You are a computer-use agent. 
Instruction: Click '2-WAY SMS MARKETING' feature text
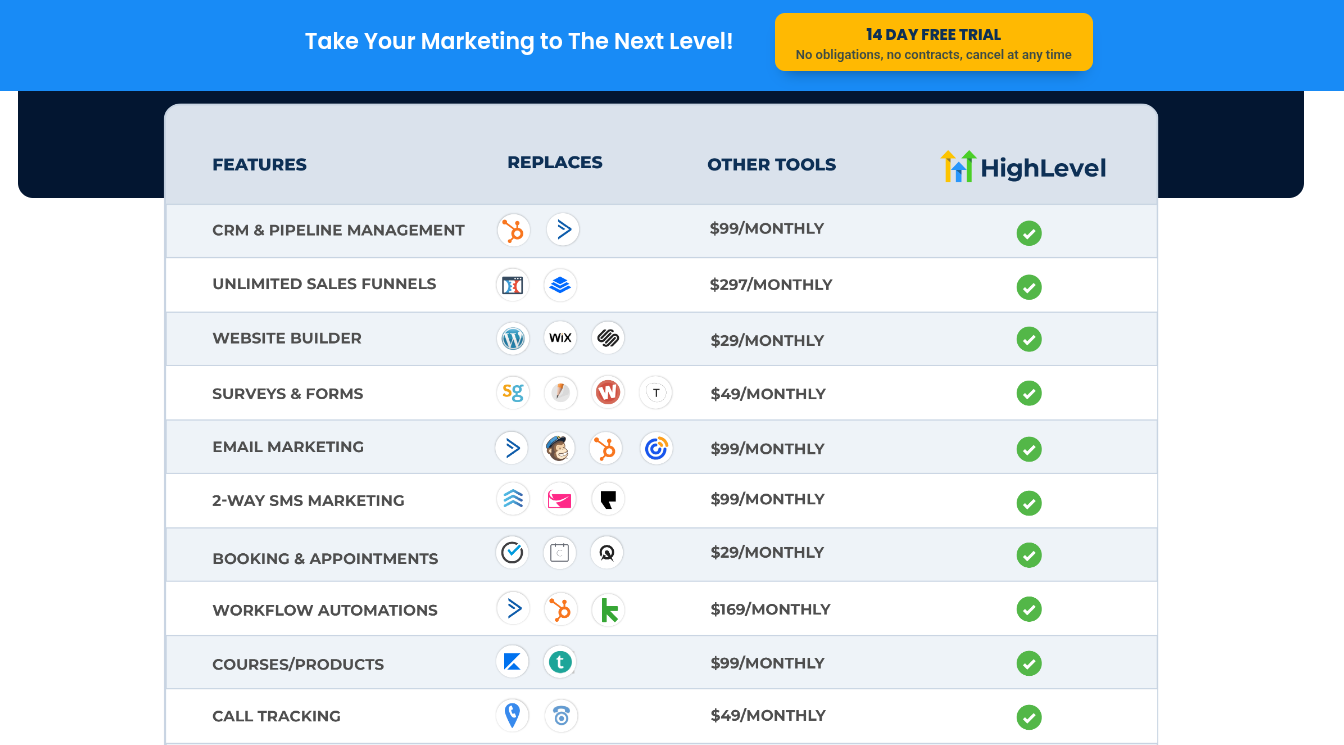click(x=309, y=501)
